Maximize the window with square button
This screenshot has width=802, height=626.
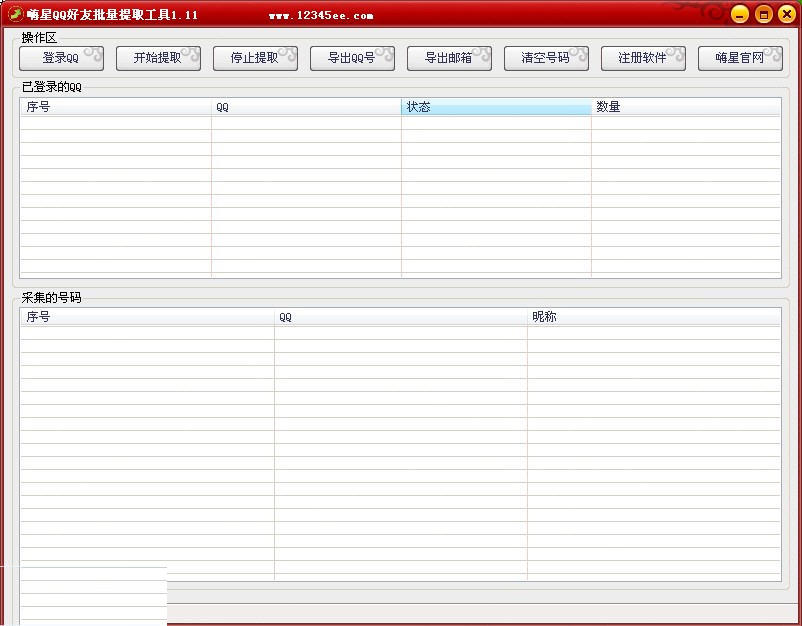click(x=764, y=14)
